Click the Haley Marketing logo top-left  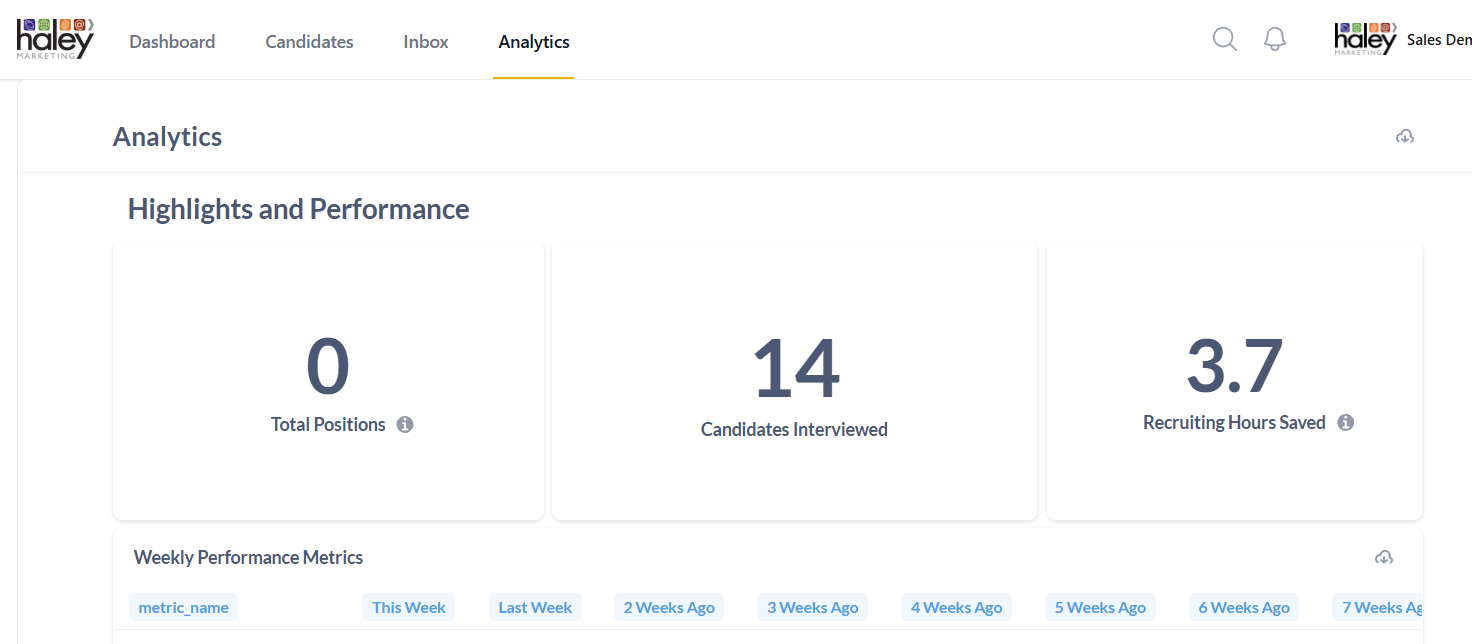tap(55, 39)
